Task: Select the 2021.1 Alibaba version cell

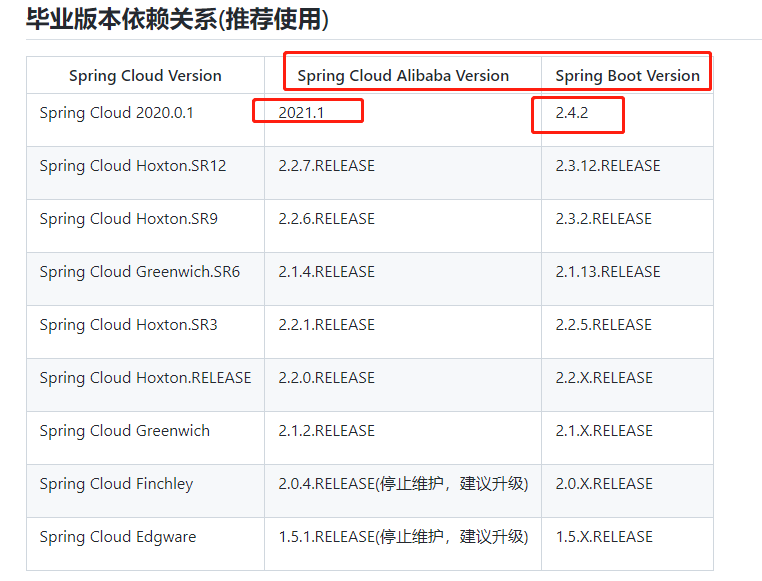Action: [x=403, y=120]
